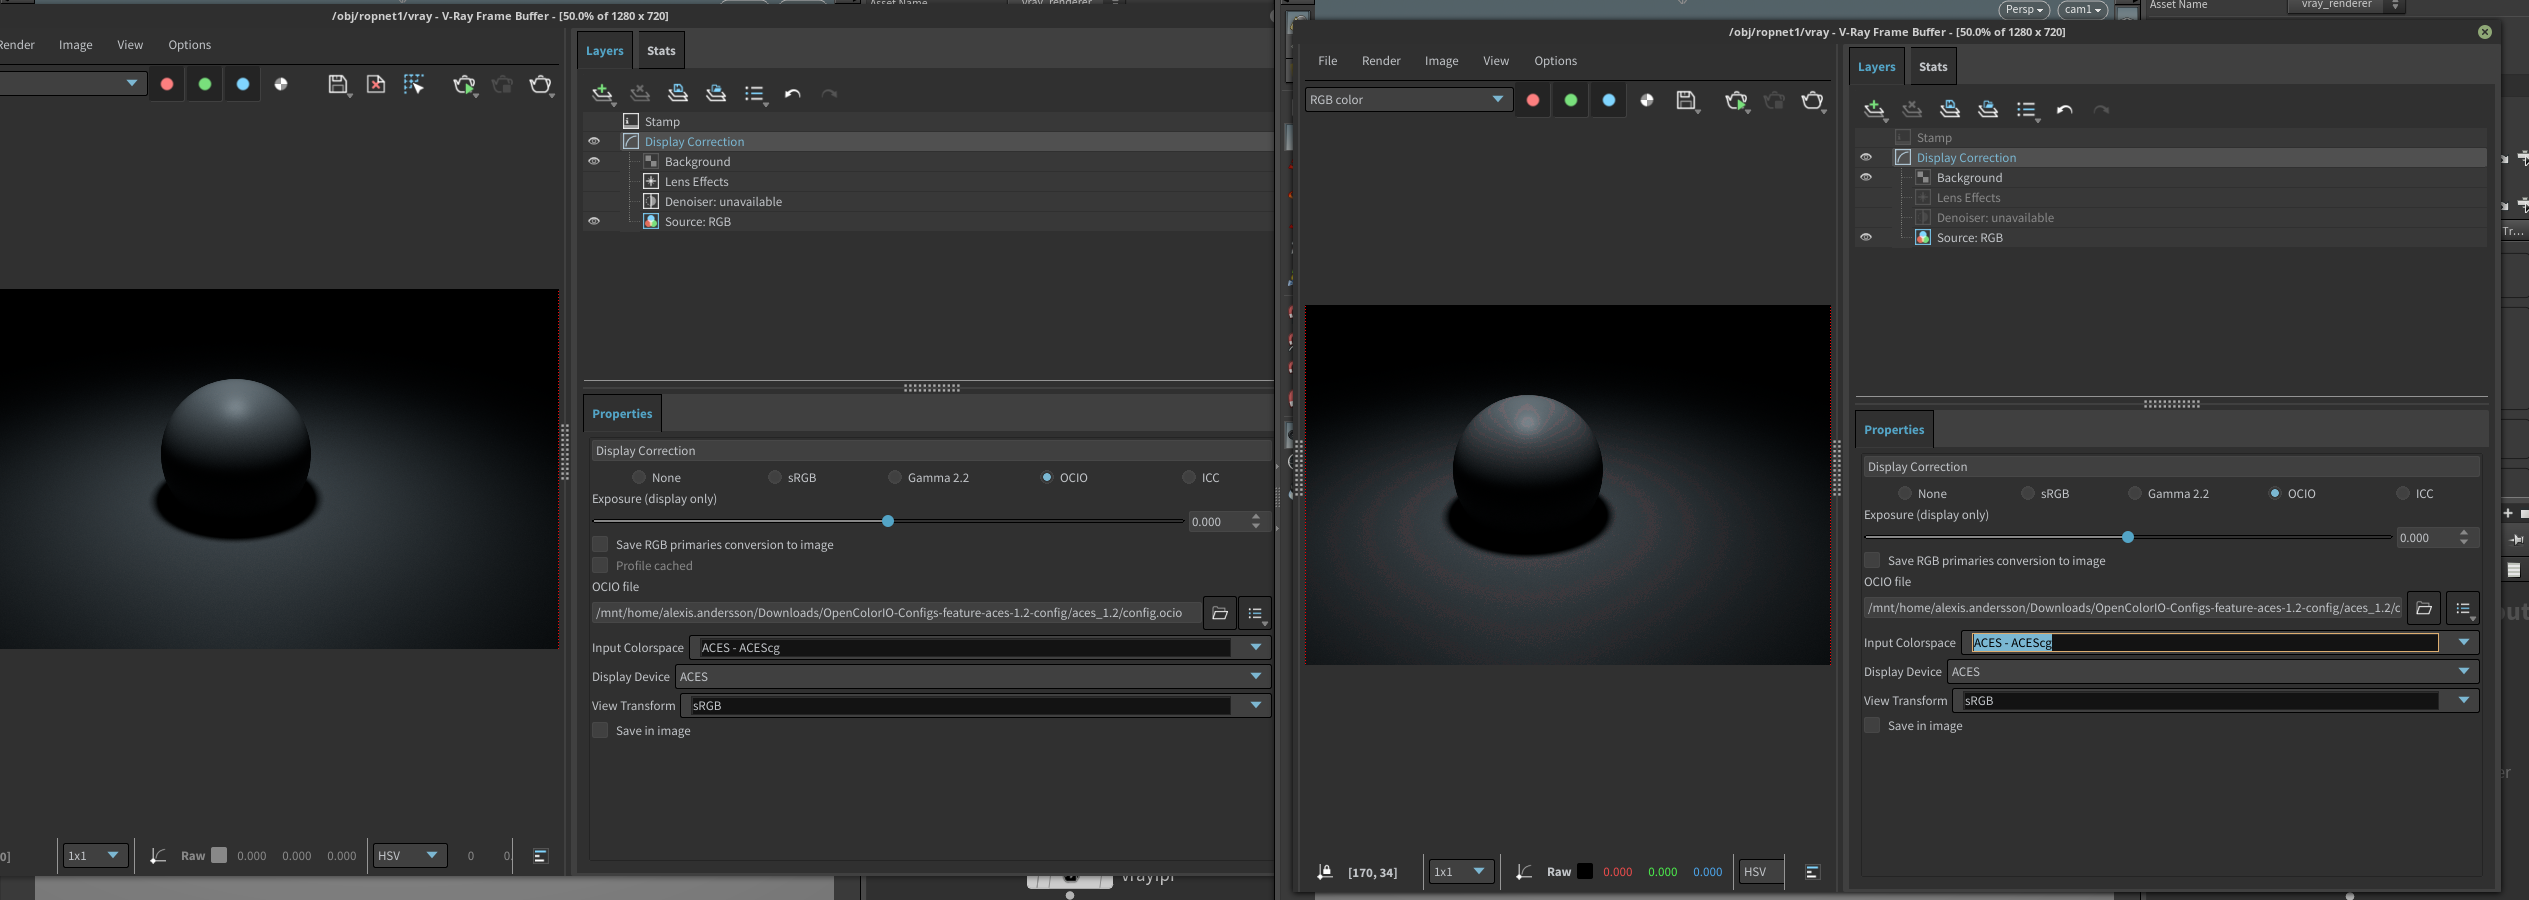Select Stamp layer in left Layers

point(662,121)
